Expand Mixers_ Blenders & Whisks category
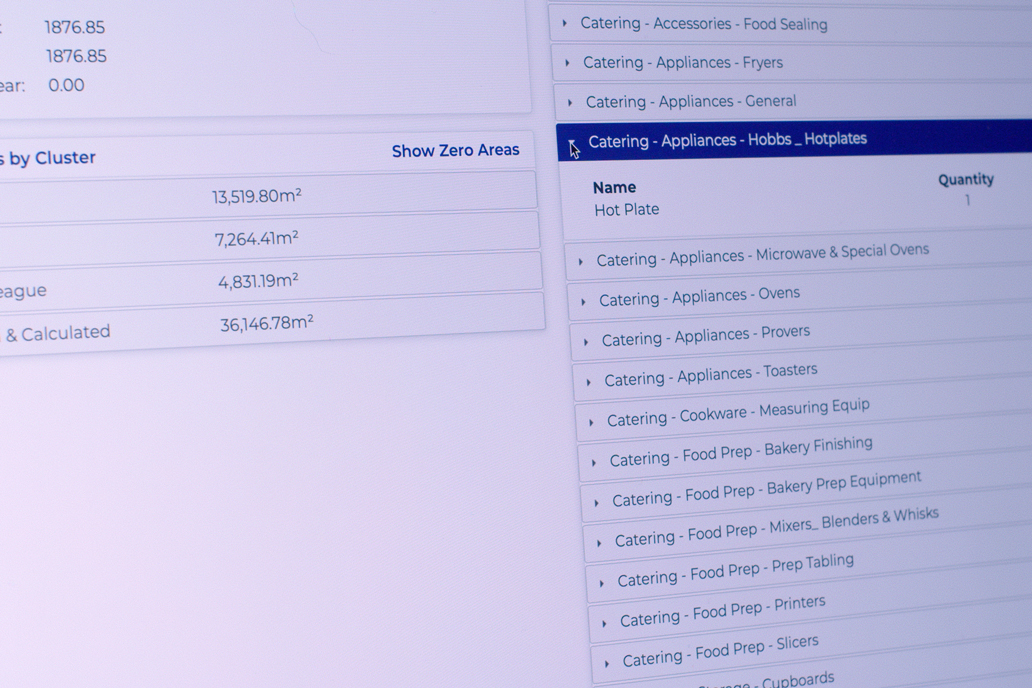The image size is (1032, 688). (x=776, y=527)
